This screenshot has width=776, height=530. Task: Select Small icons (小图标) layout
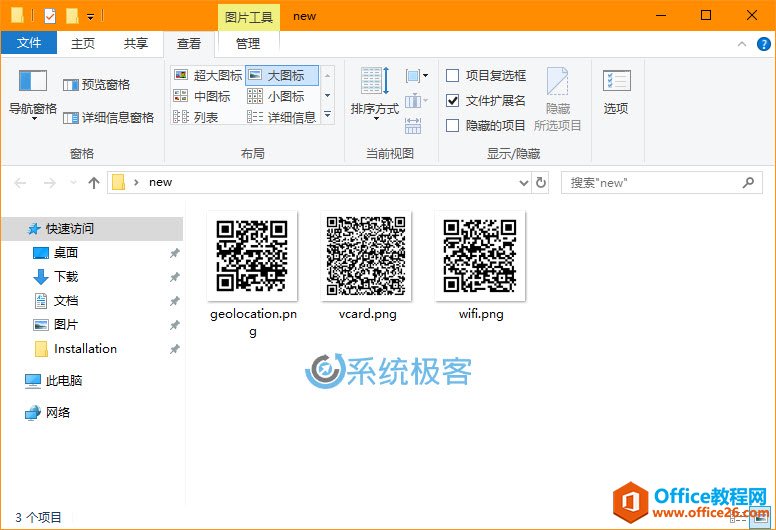point(276,96)
